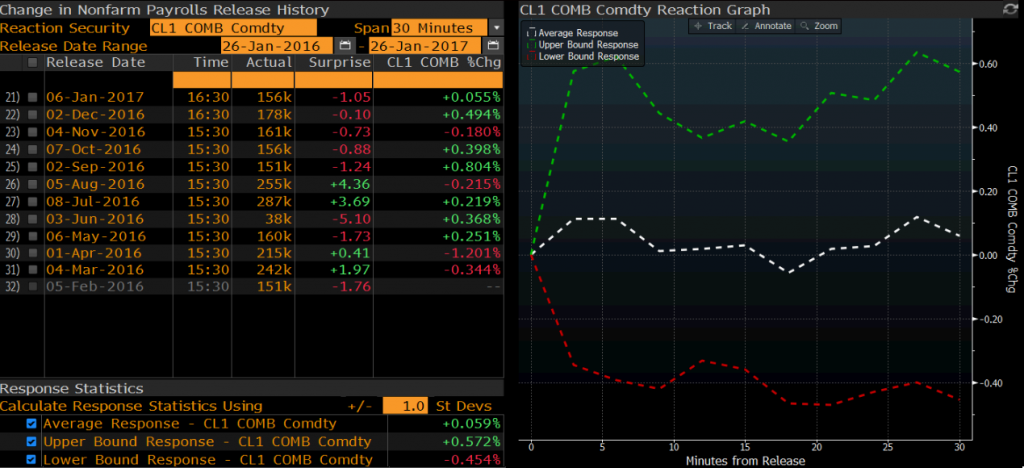The image size is (1024, 468).
Task: Click the CL1 COMB Comdty Reaction Graph title
Action: point(645,10)
